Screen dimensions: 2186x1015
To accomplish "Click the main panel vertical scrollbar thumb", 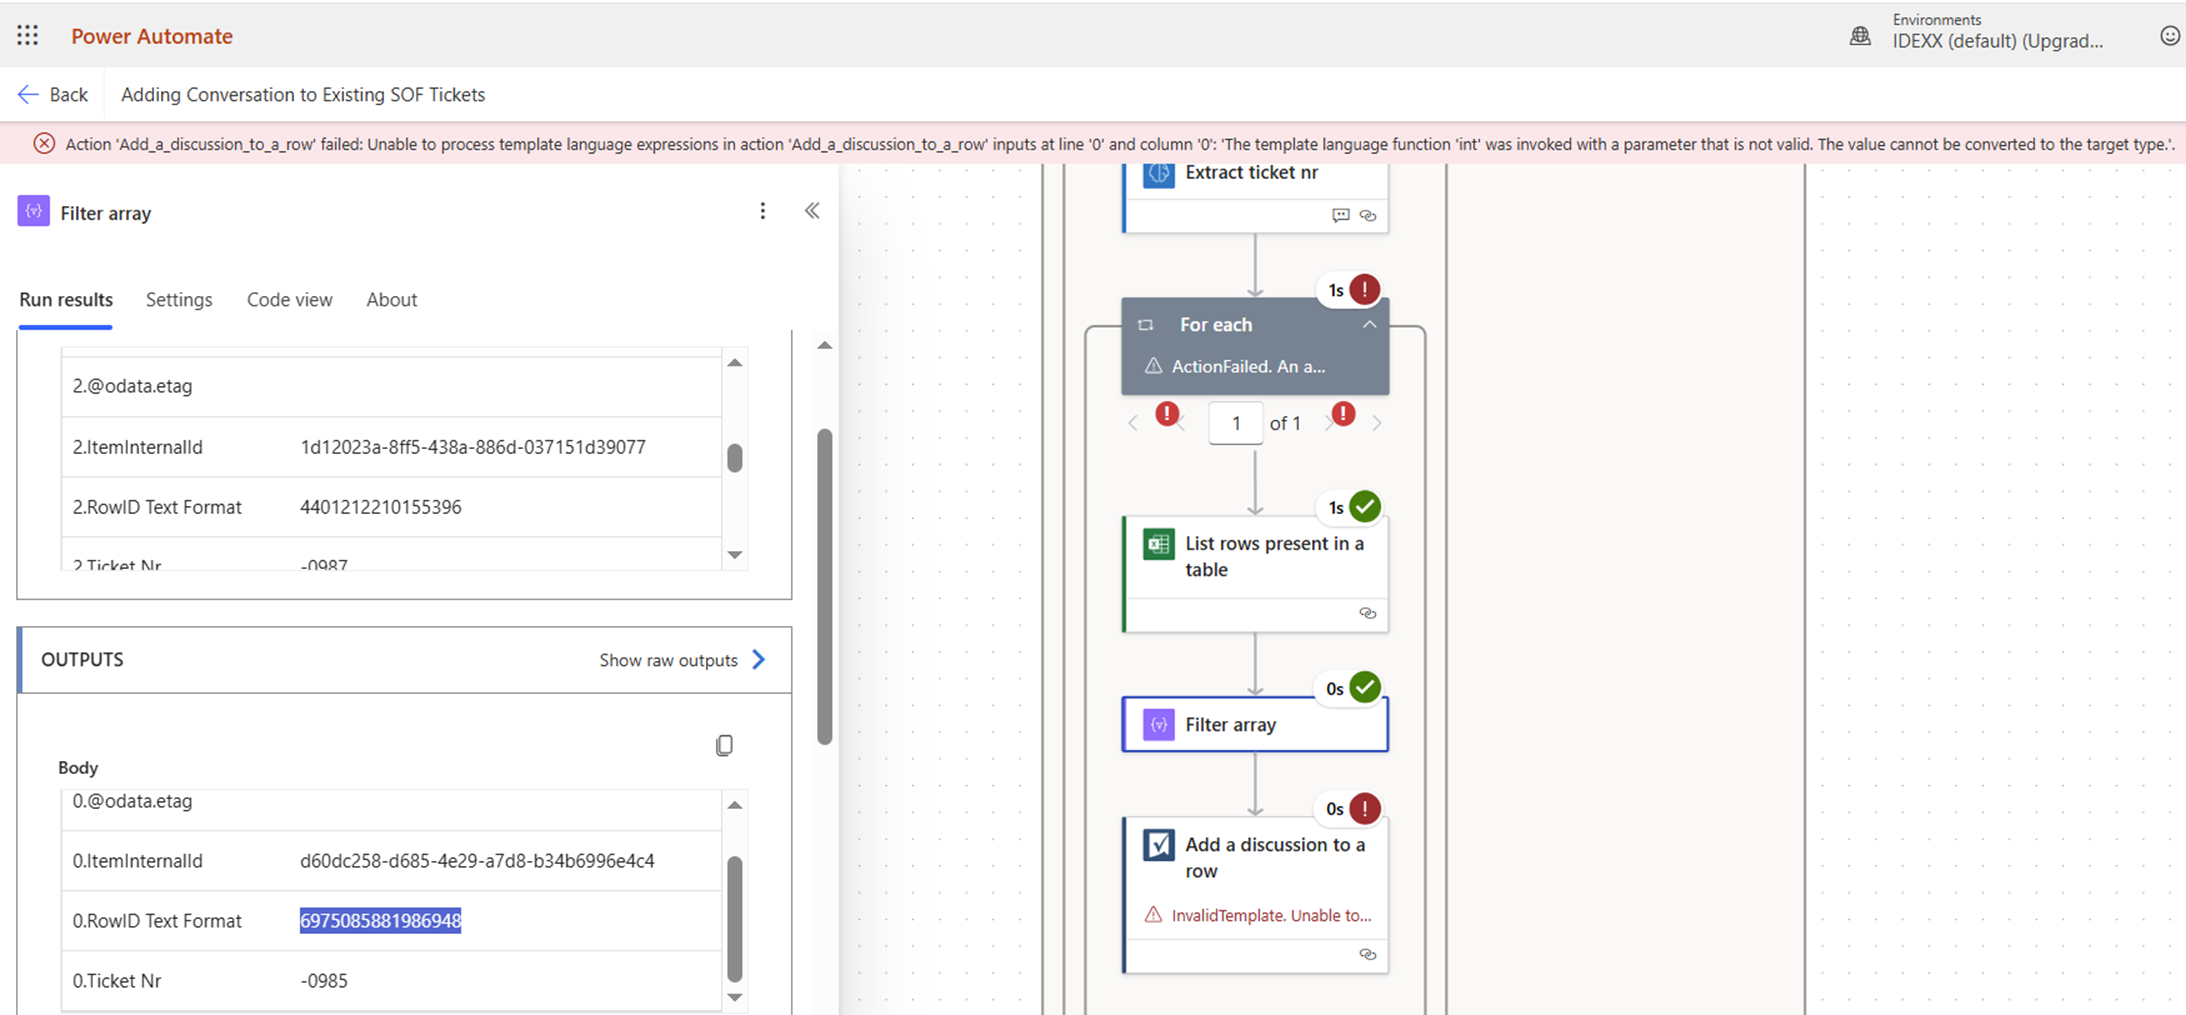I will 825,587.
